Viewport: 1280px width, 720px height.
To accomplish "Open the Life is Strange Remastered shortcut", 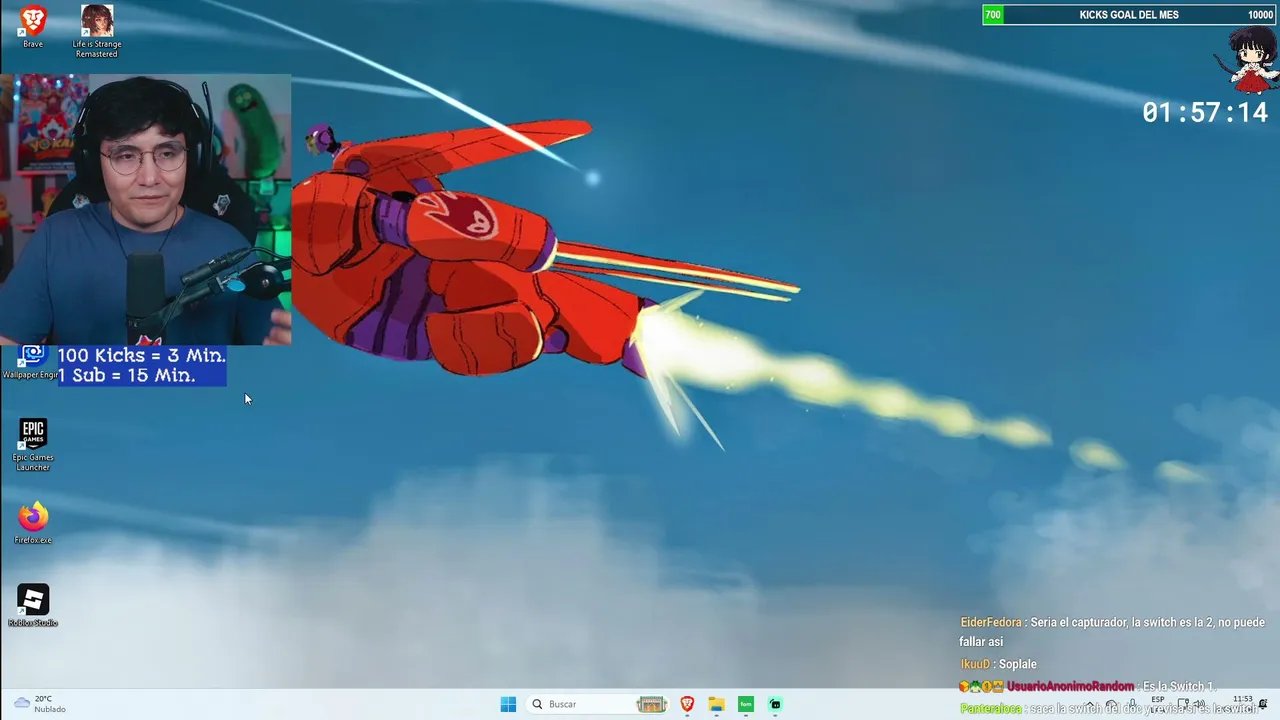I will [x=96, y=31].
